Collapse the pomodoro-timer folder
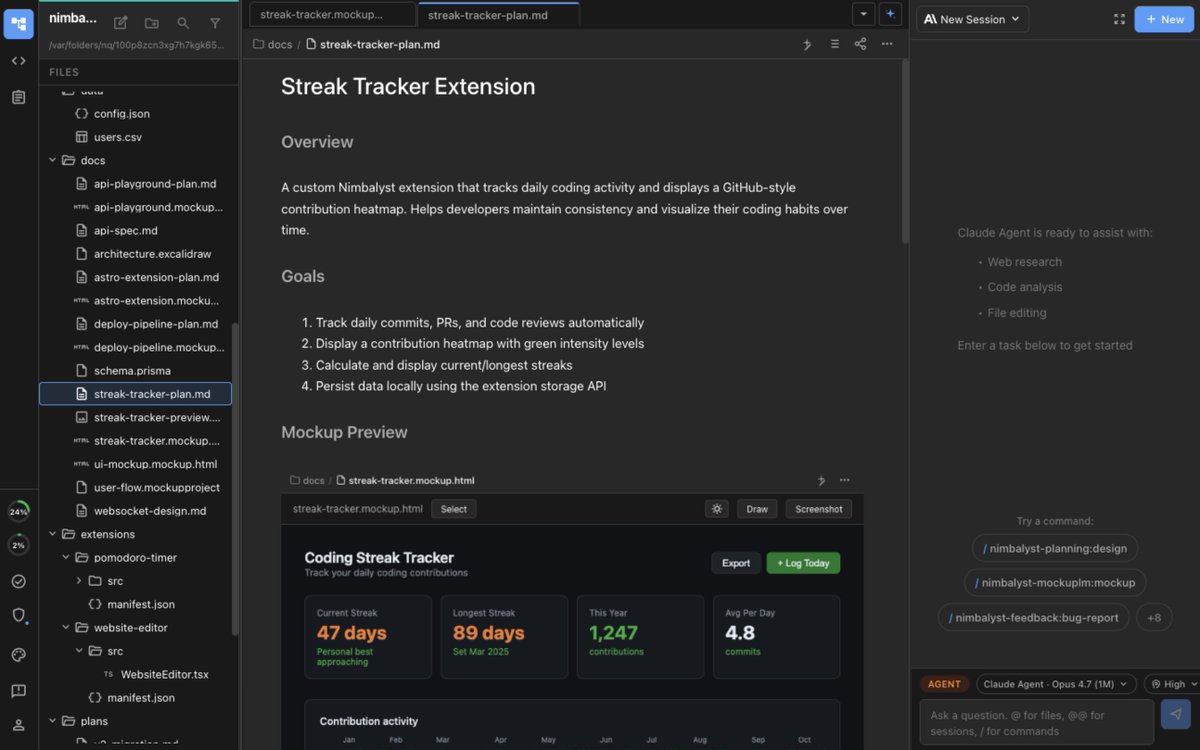 [x=66, y=558]
